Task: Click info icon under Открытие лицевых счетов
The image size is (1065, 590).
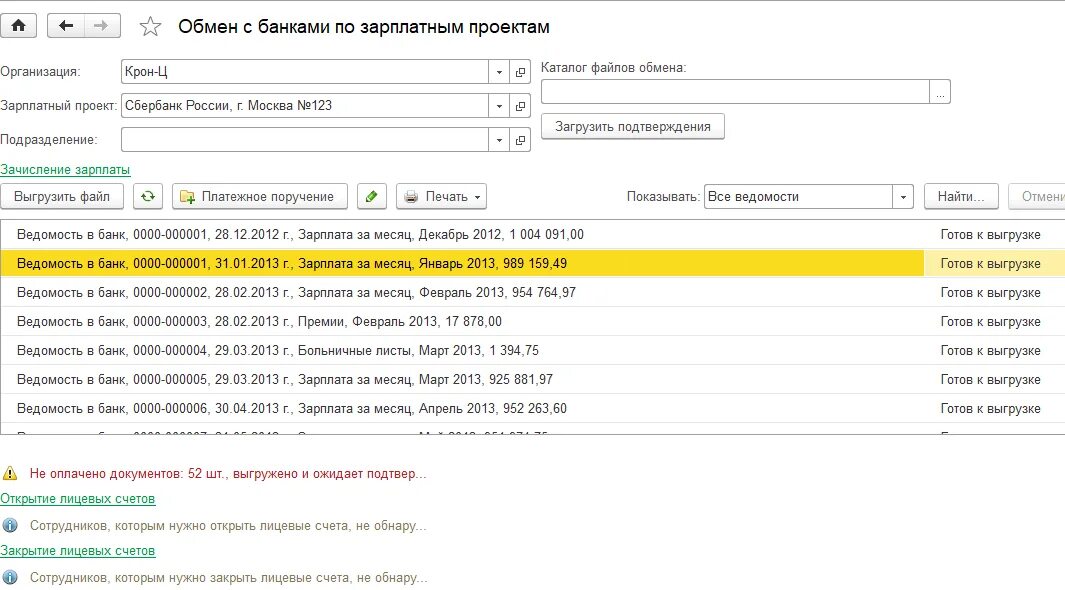Action: [x=10, y=526]
